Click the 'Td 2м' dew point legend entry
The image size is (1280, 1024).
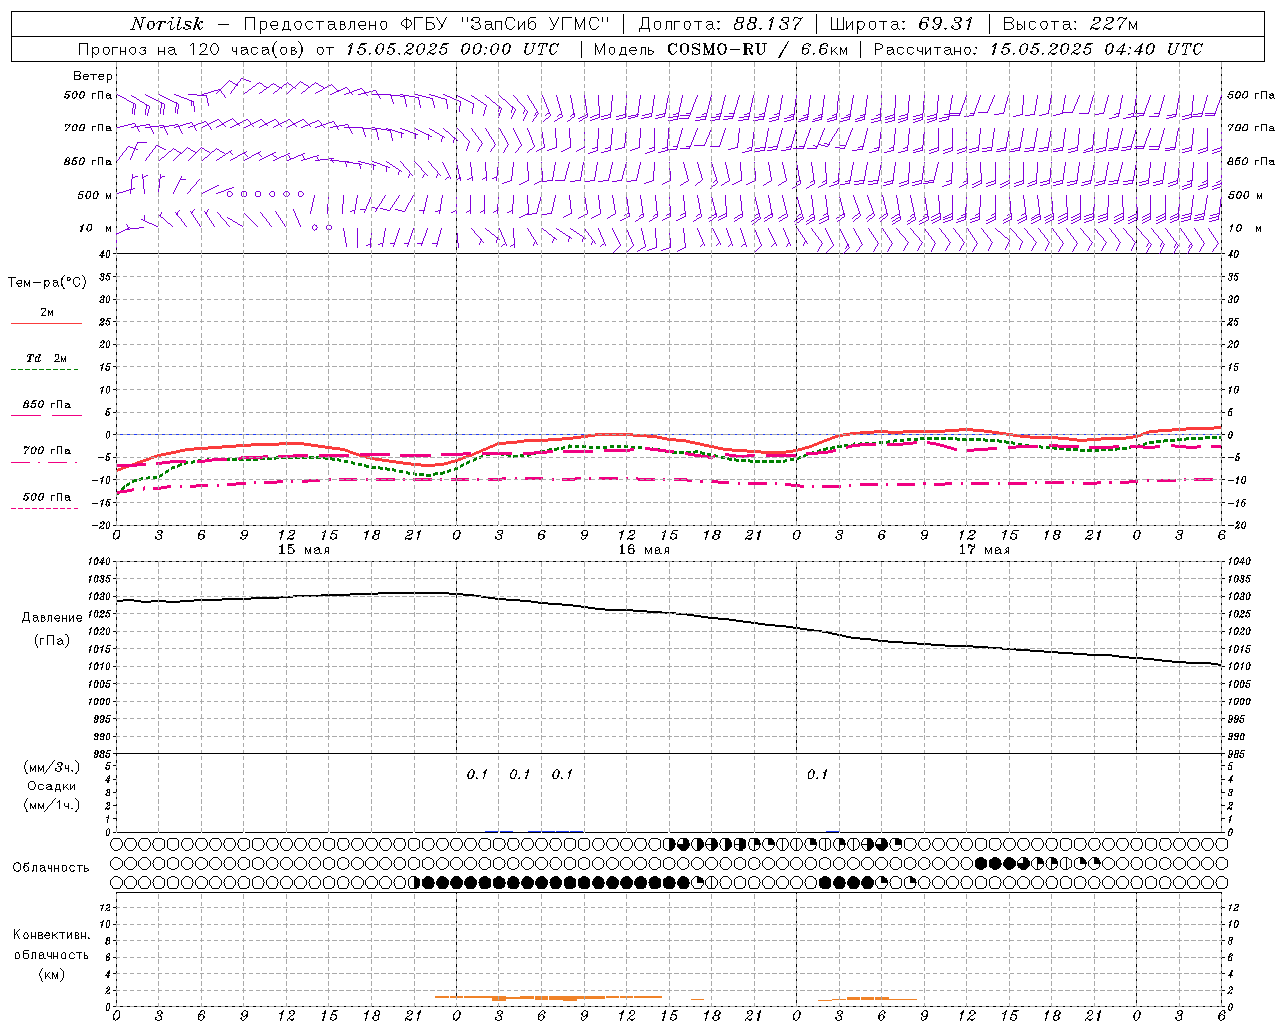47,358
